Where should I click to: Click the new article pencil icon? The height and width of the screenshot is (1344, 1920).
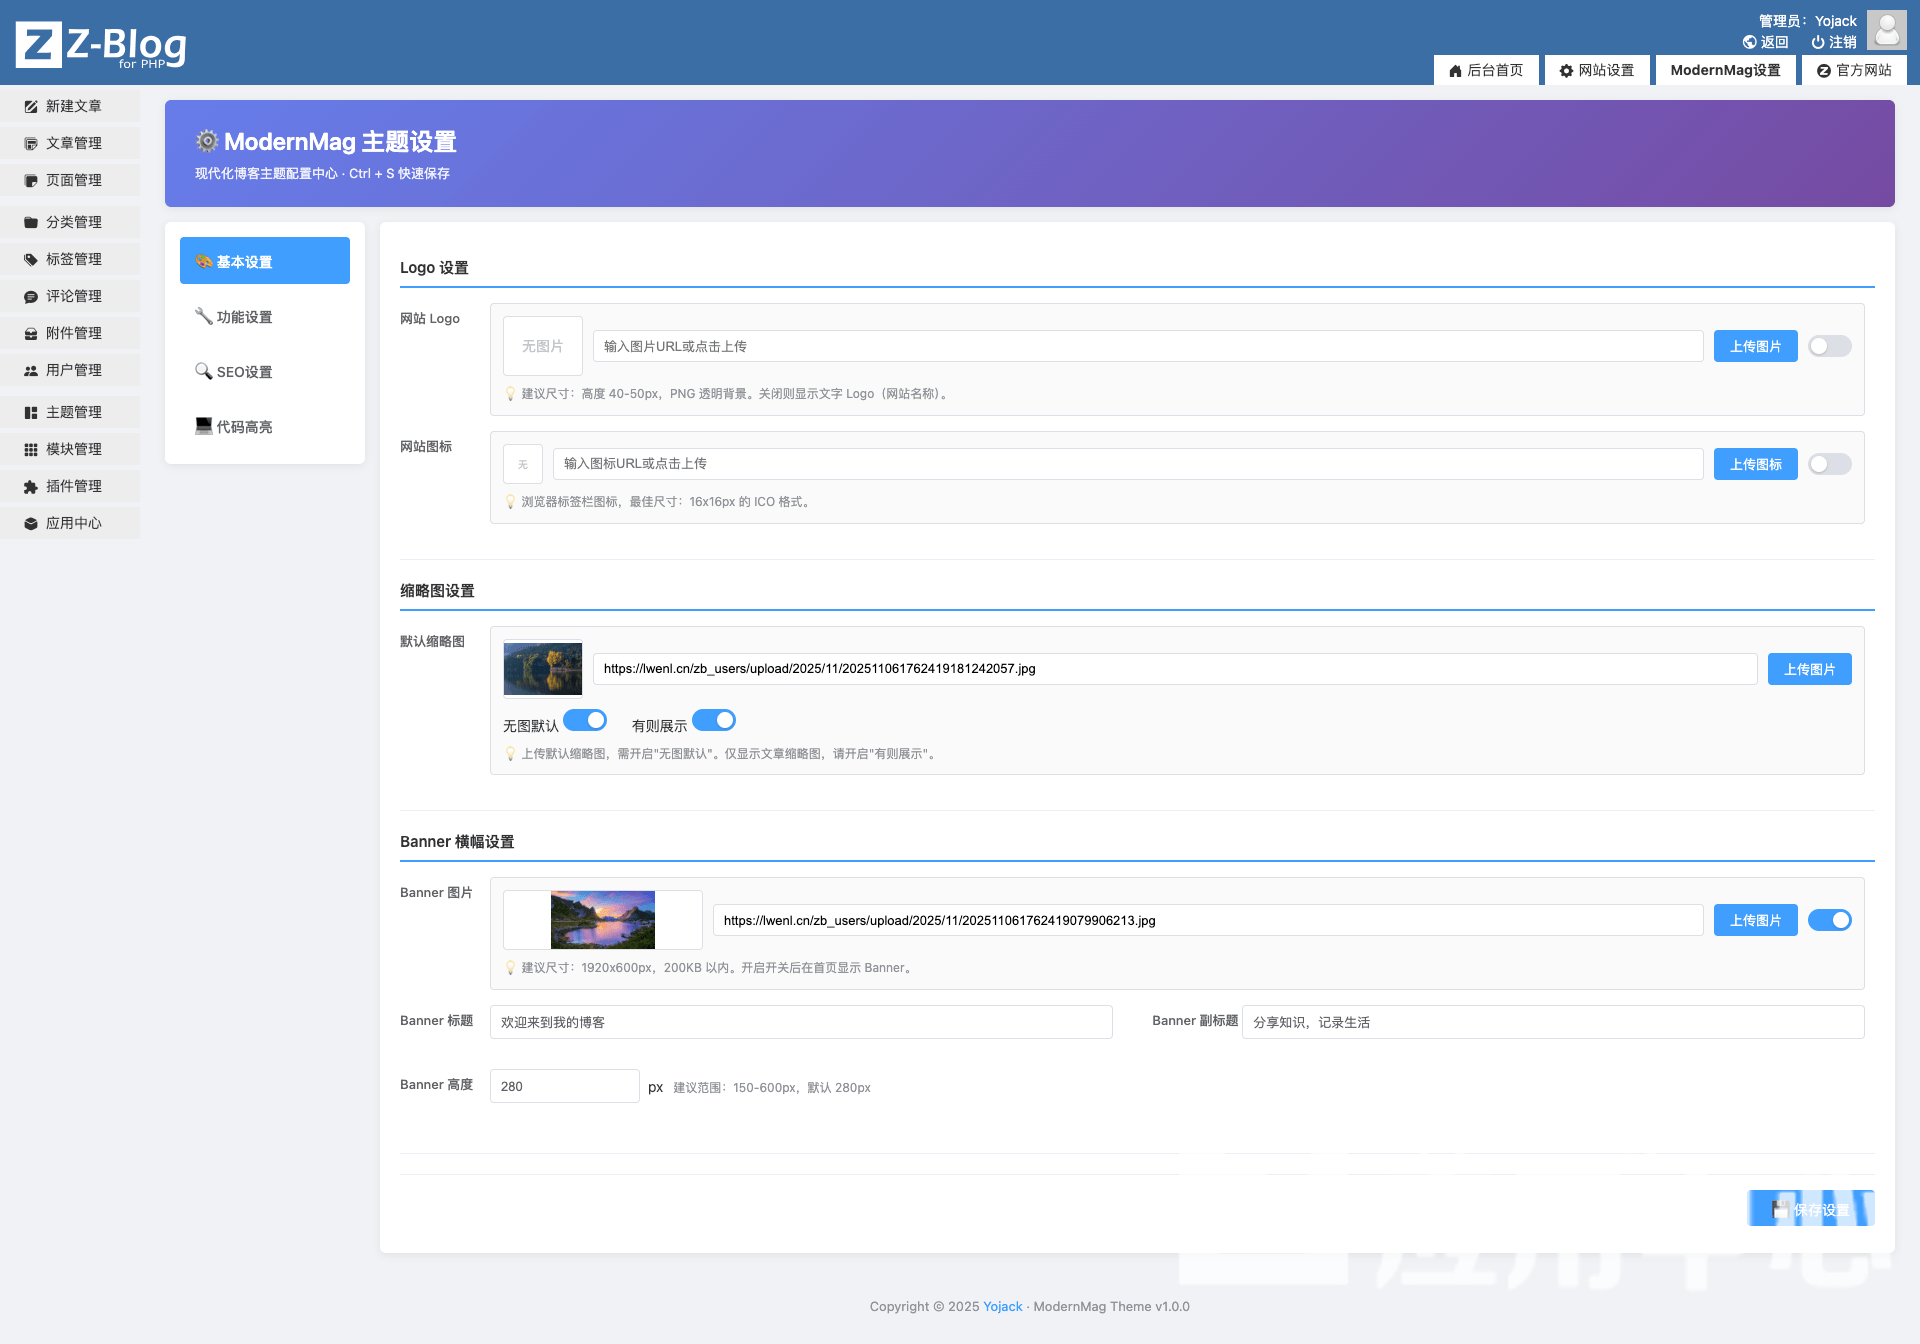[31, 106]
